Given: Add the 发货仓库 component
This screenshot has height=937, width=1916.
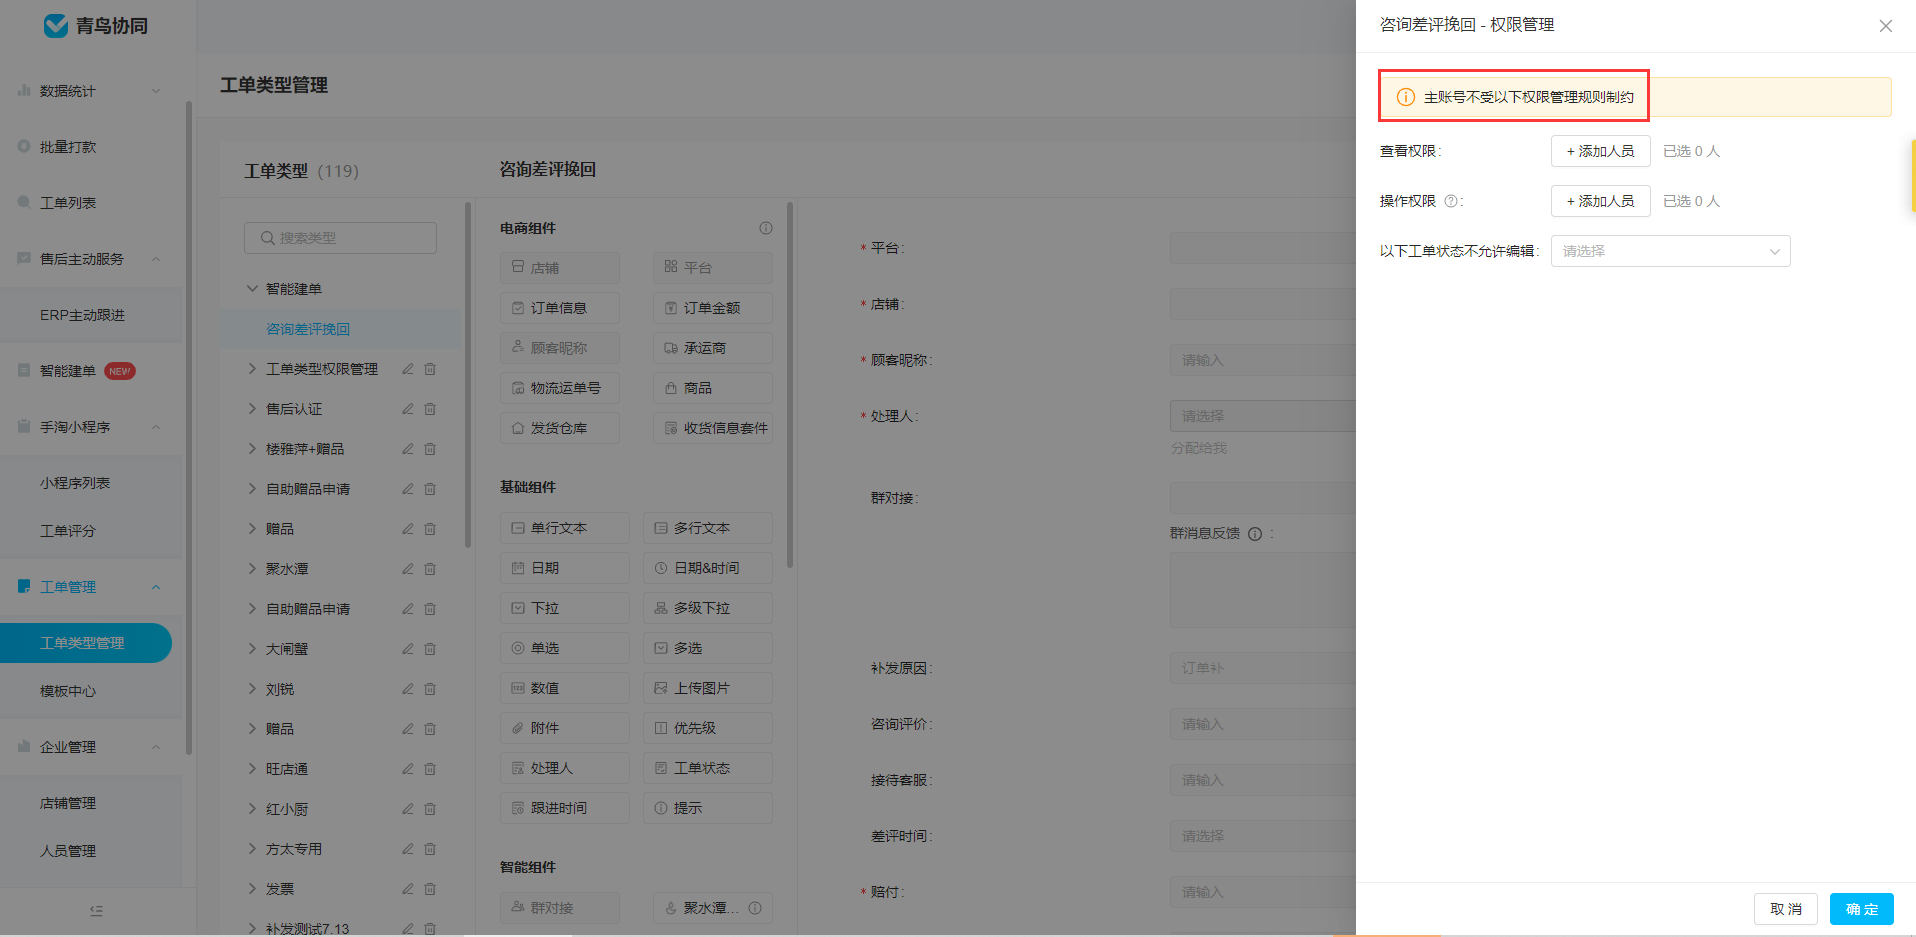Looking at the screenshot, I should [560, 428].
